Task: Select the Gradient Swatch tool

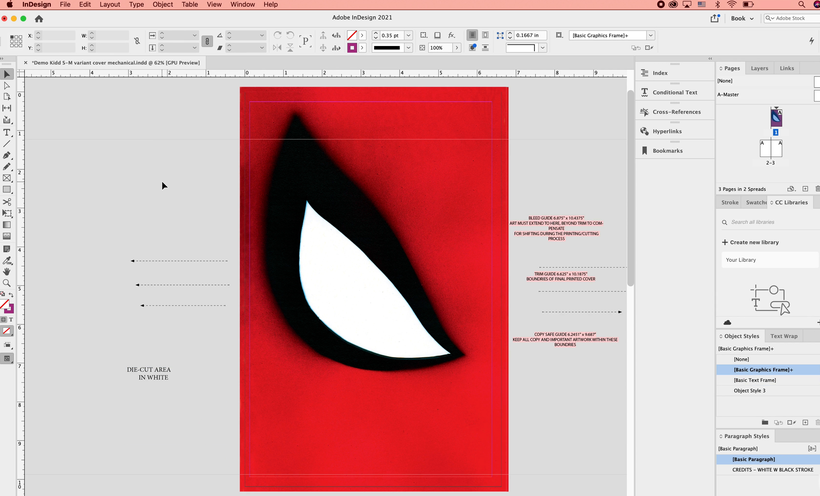Action: (x=7, y=225)
